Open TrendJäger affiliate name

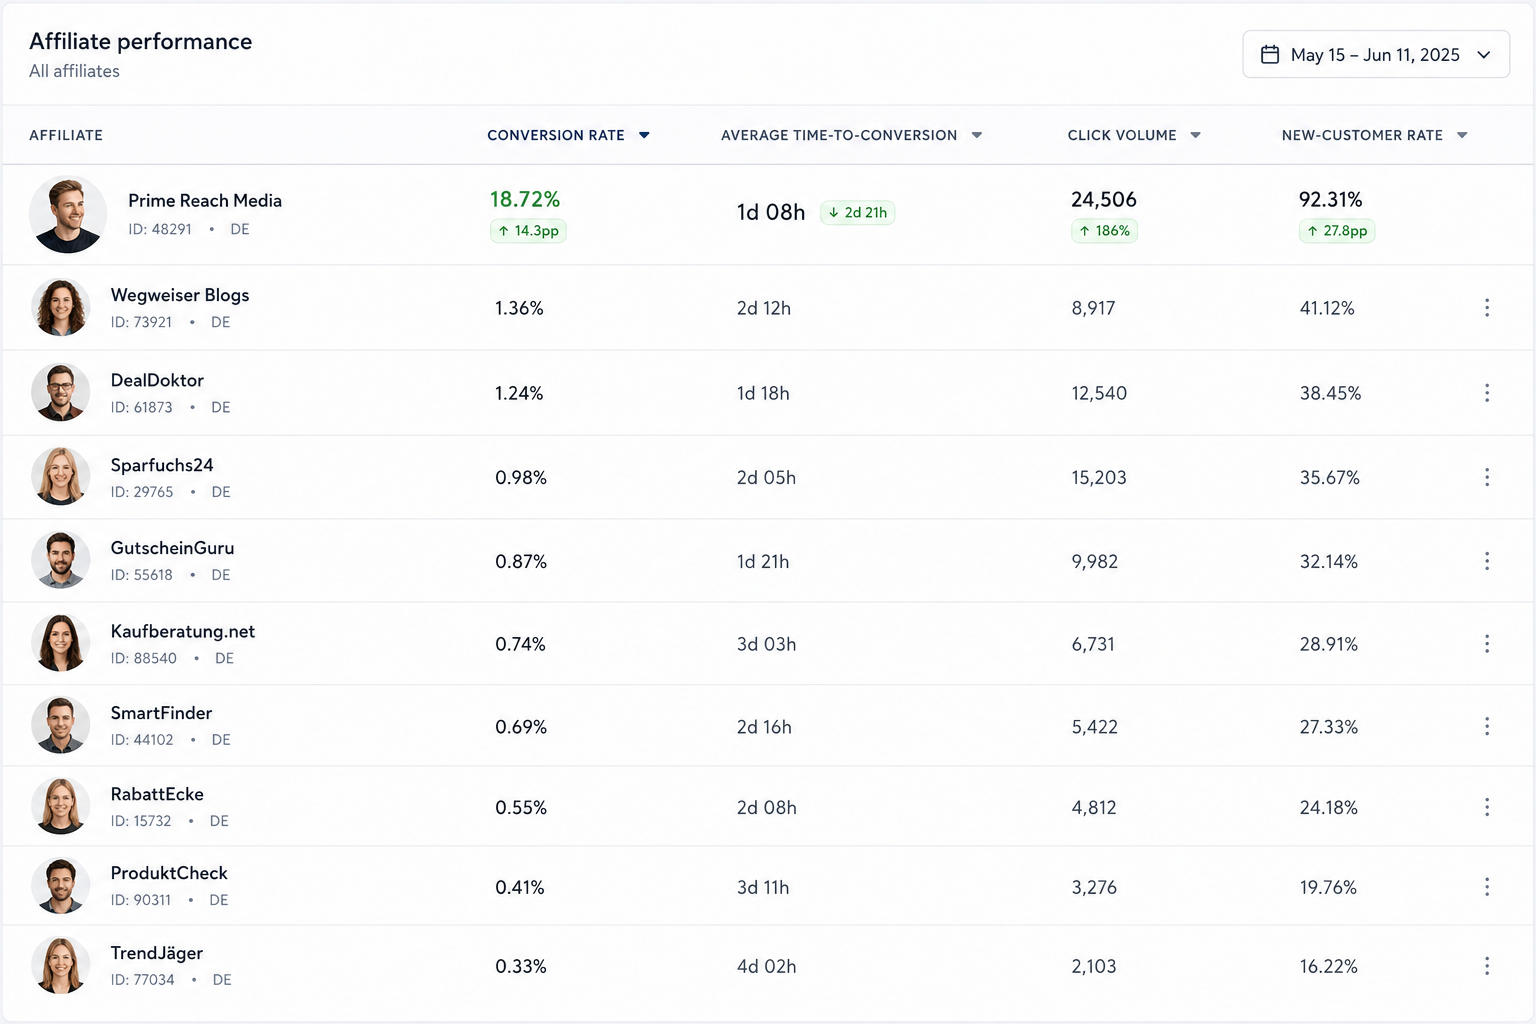pos(157,953)
